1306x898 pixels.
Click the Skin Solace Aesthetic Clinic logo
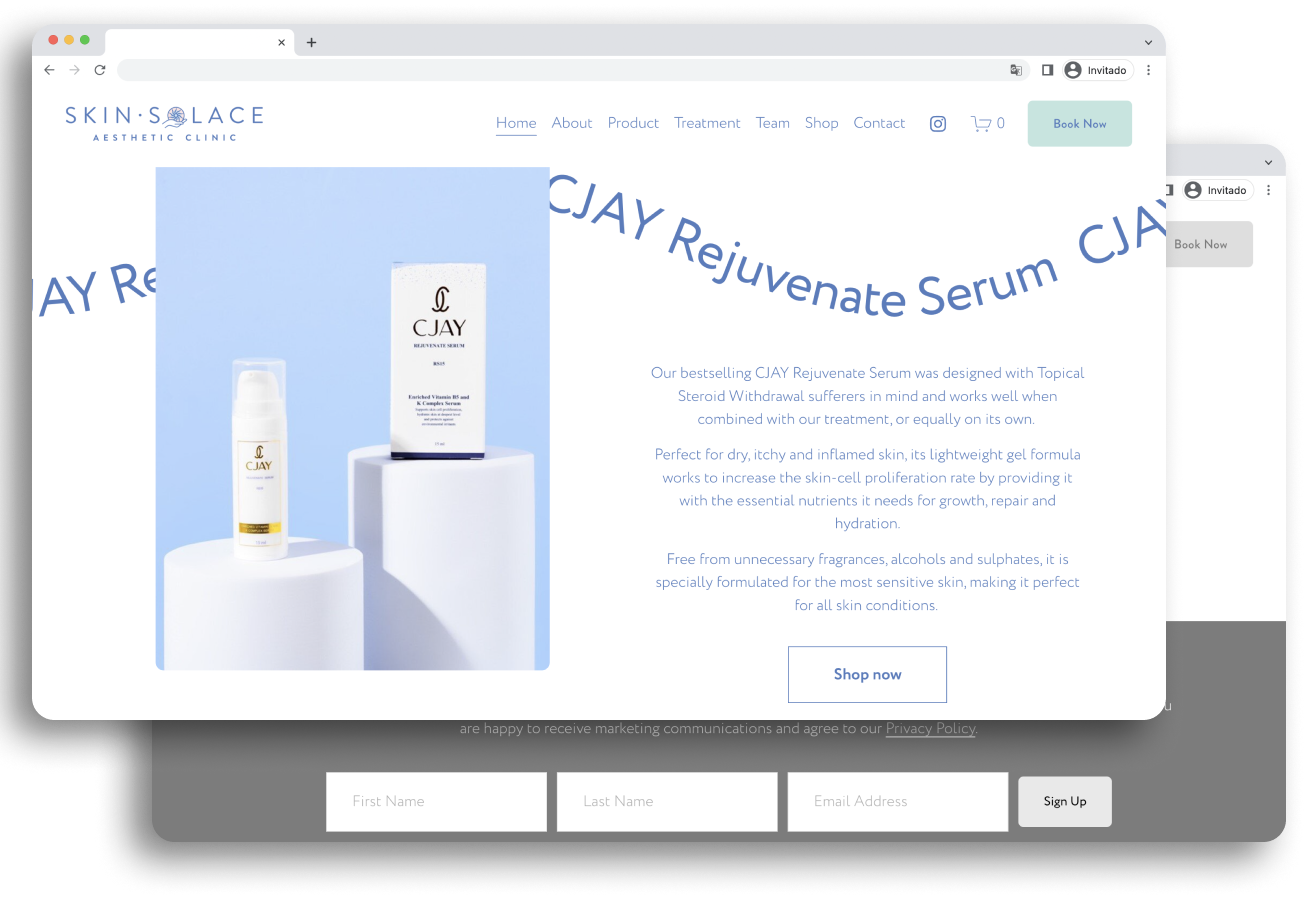pos(164,123)
